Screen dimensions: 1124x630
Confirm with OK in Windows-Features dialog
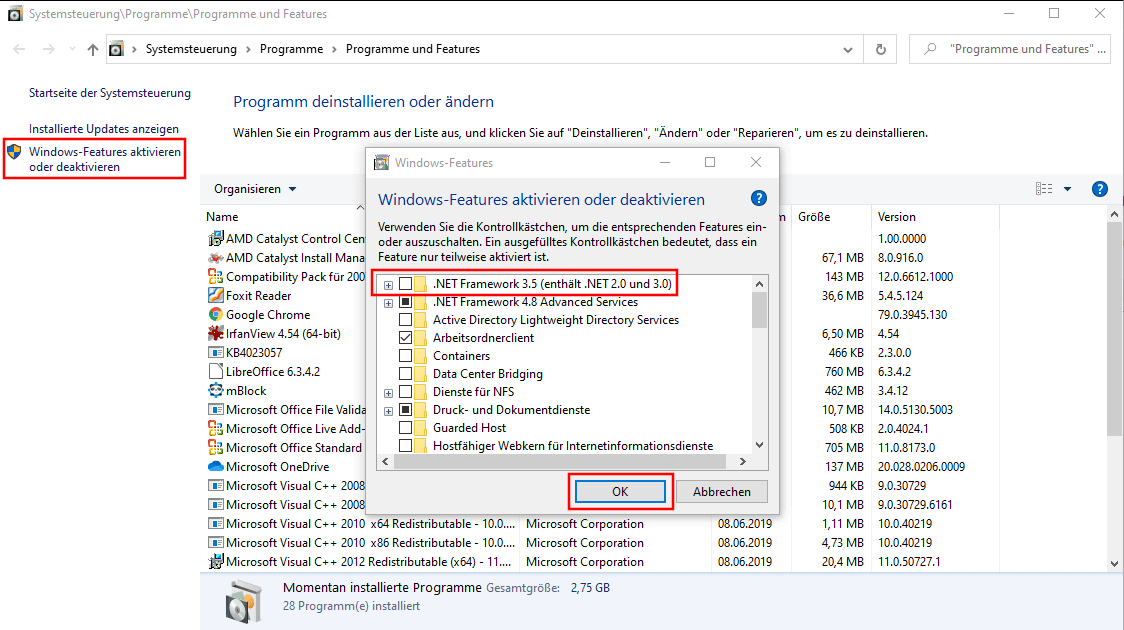coord(620,491)
